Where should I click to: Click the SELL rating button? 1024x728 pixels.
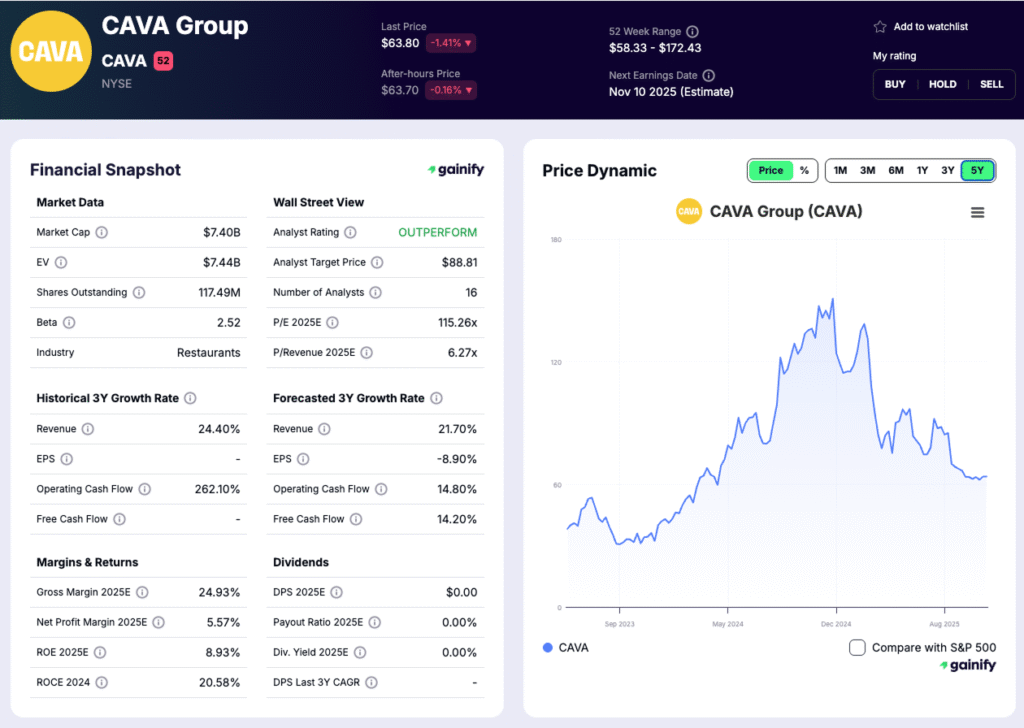(991, 84)
